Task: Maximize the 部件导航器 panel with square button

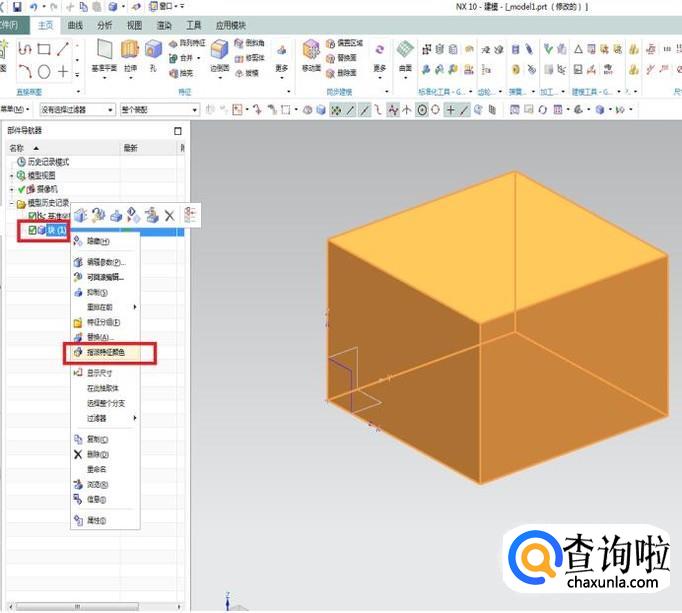Action: coord(178,131)
